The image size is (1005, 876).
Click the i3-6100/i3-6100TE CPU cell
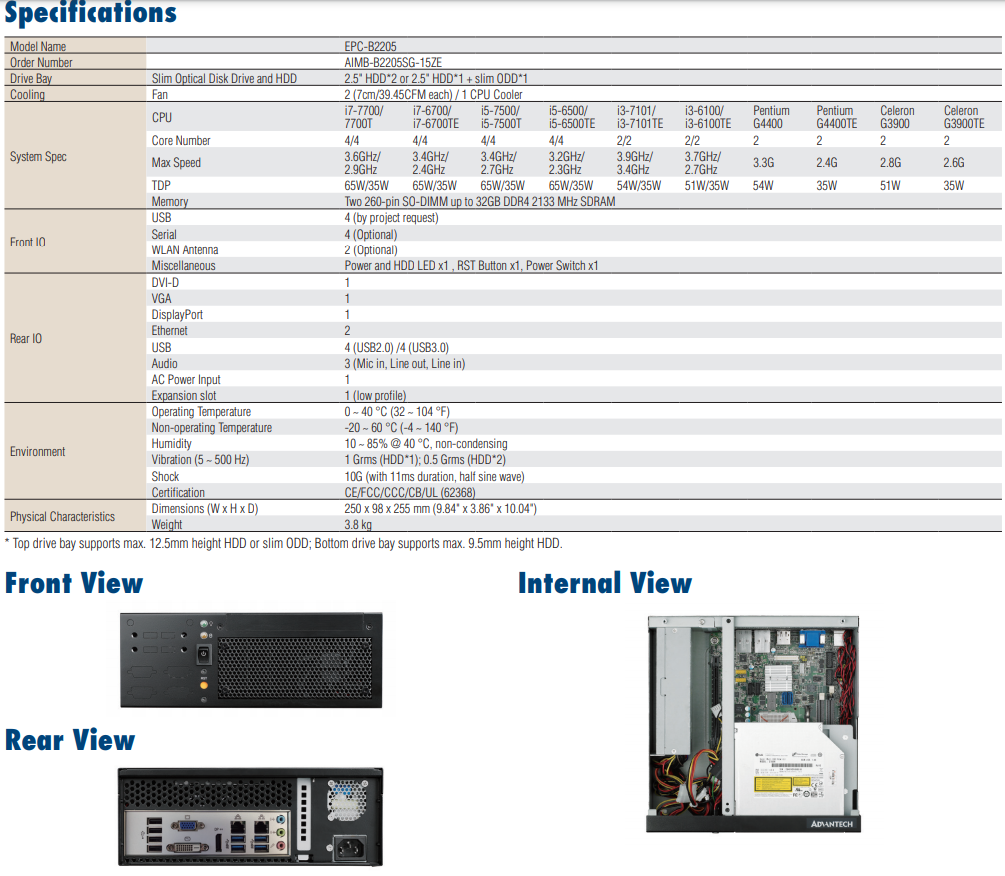coord(708,117)
